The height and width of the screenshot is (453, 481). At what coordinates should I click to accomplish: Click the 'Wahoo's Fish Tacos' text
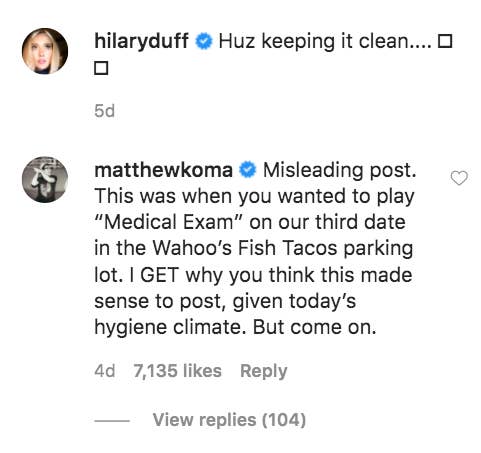pyautogui.click(x=245, y=248)
